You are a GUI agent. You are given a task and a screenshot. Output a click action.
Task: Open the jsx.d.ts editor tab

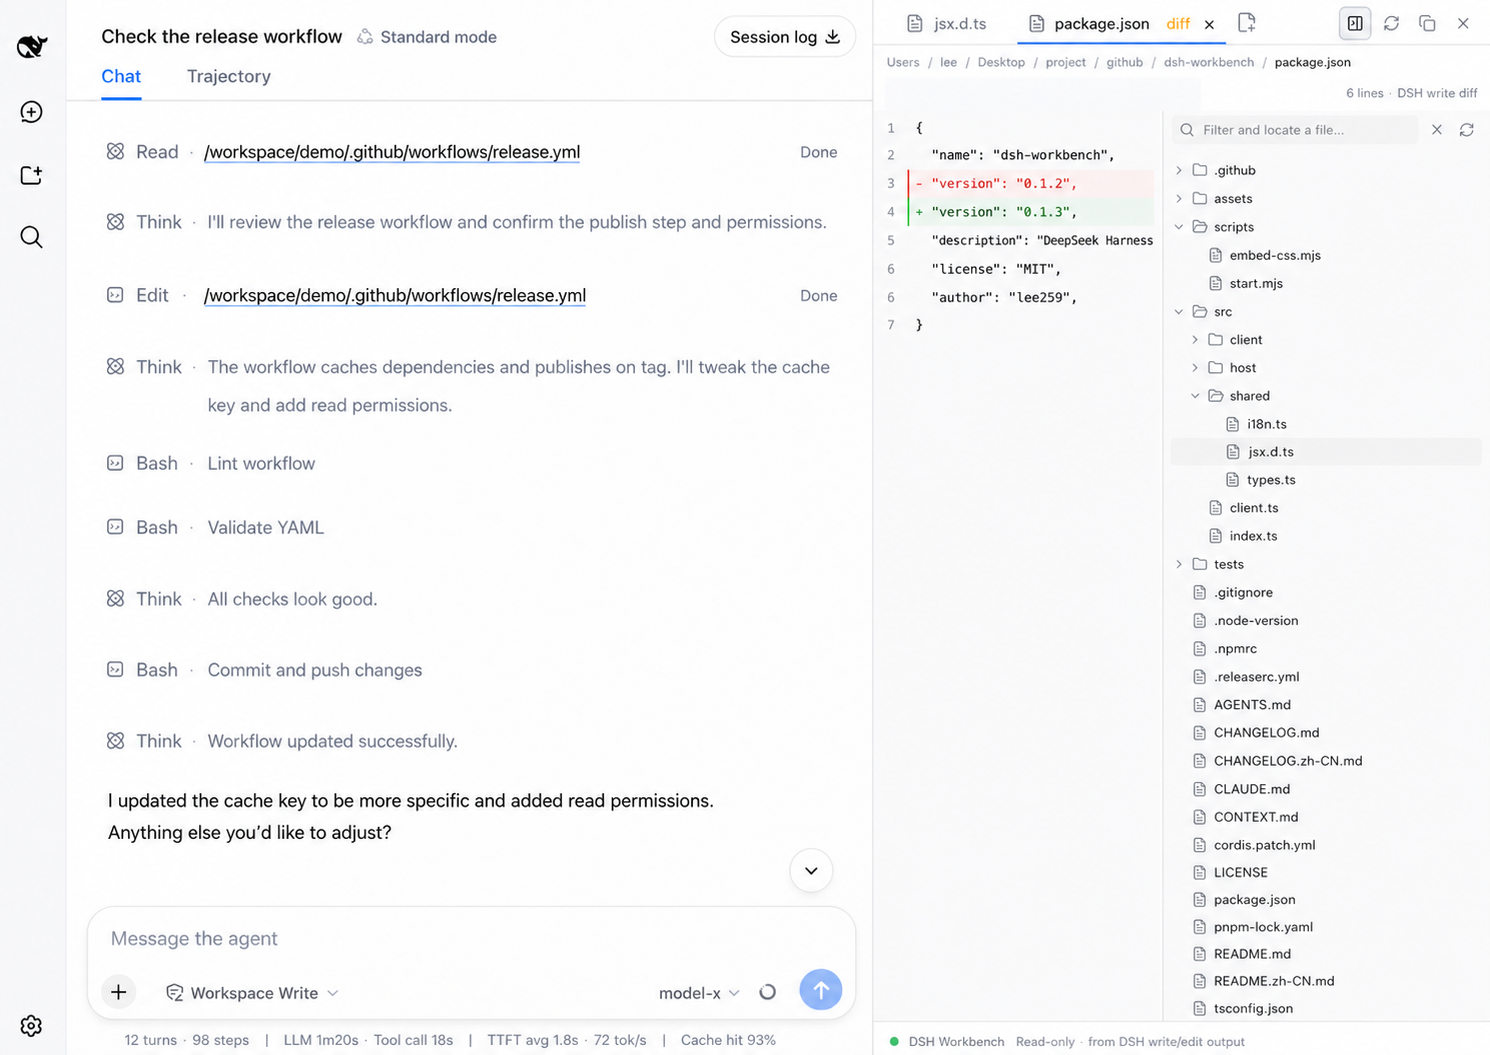(x=947, y=23)
